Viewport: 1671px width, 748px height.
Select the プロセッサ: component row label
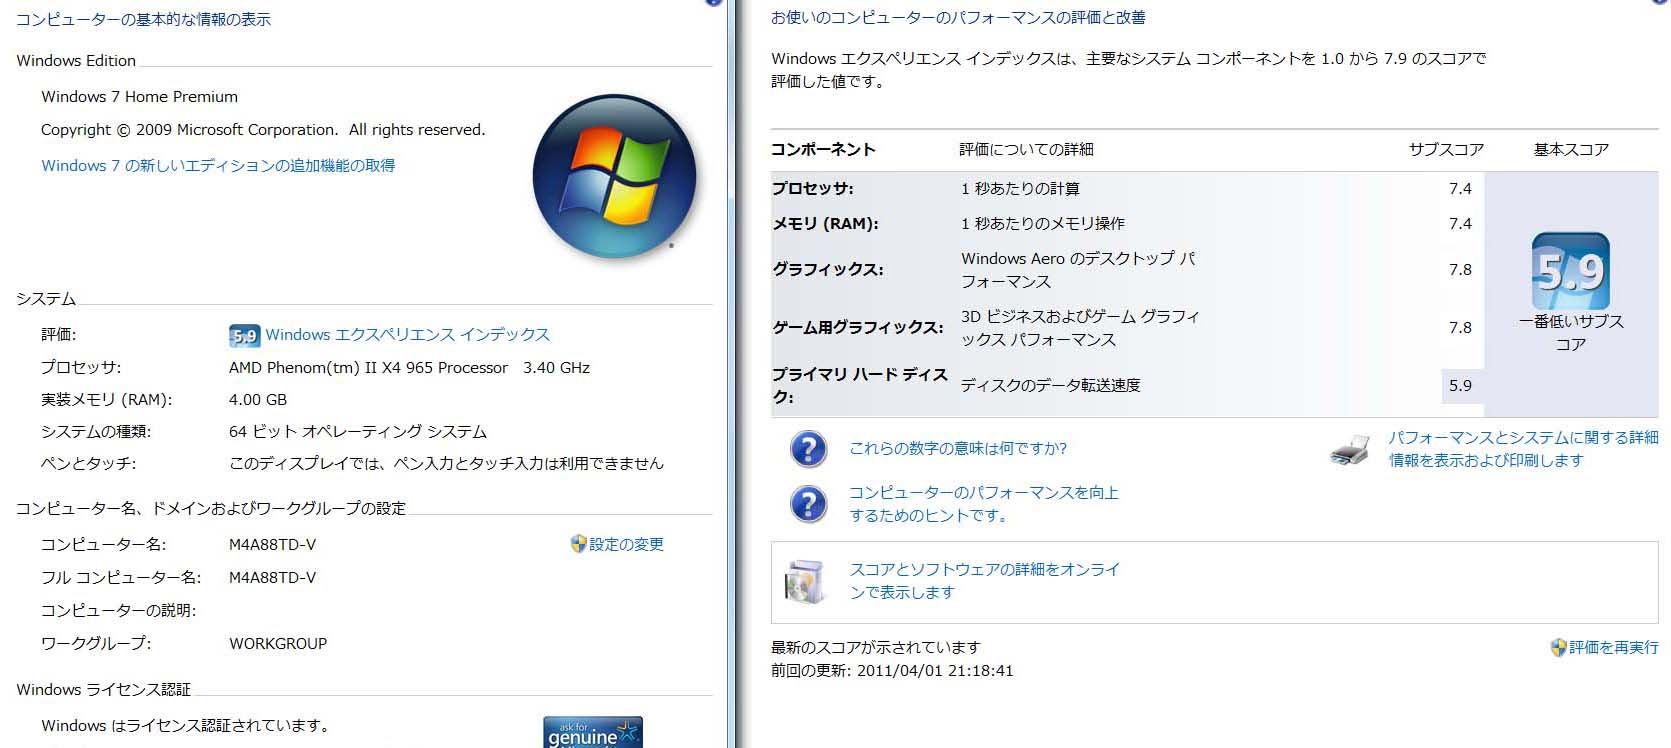(812, 189)
